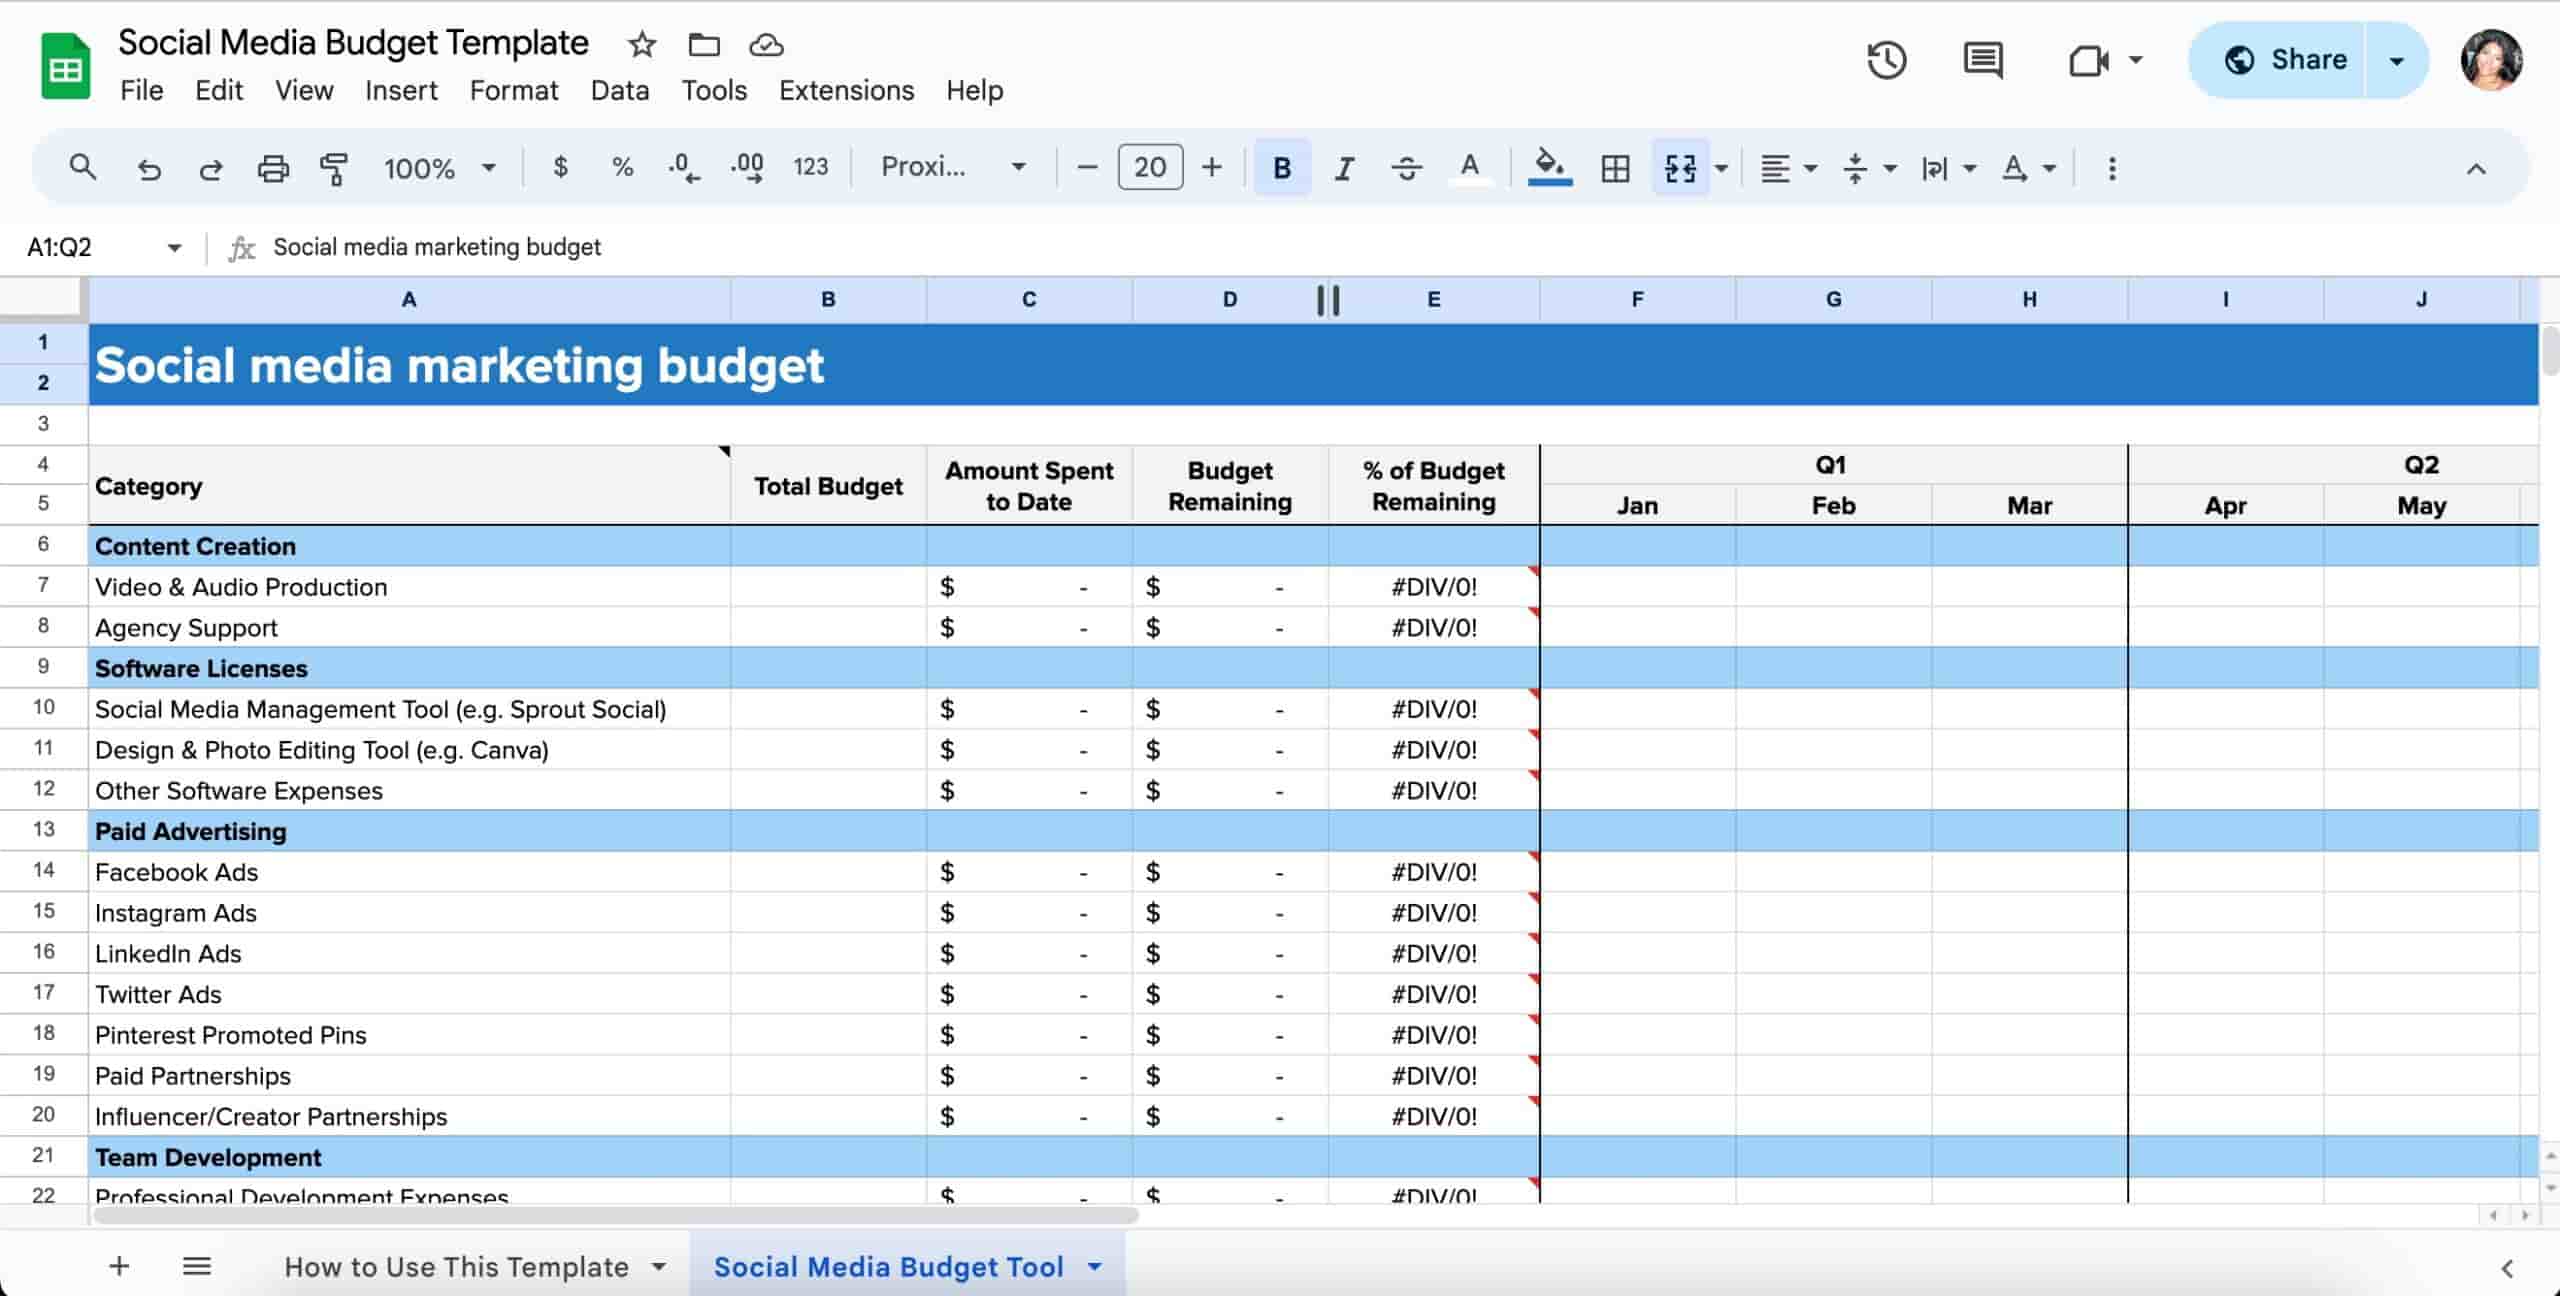Format selection as percent
The image size is (2560, 1296).
tap(623, 167)
